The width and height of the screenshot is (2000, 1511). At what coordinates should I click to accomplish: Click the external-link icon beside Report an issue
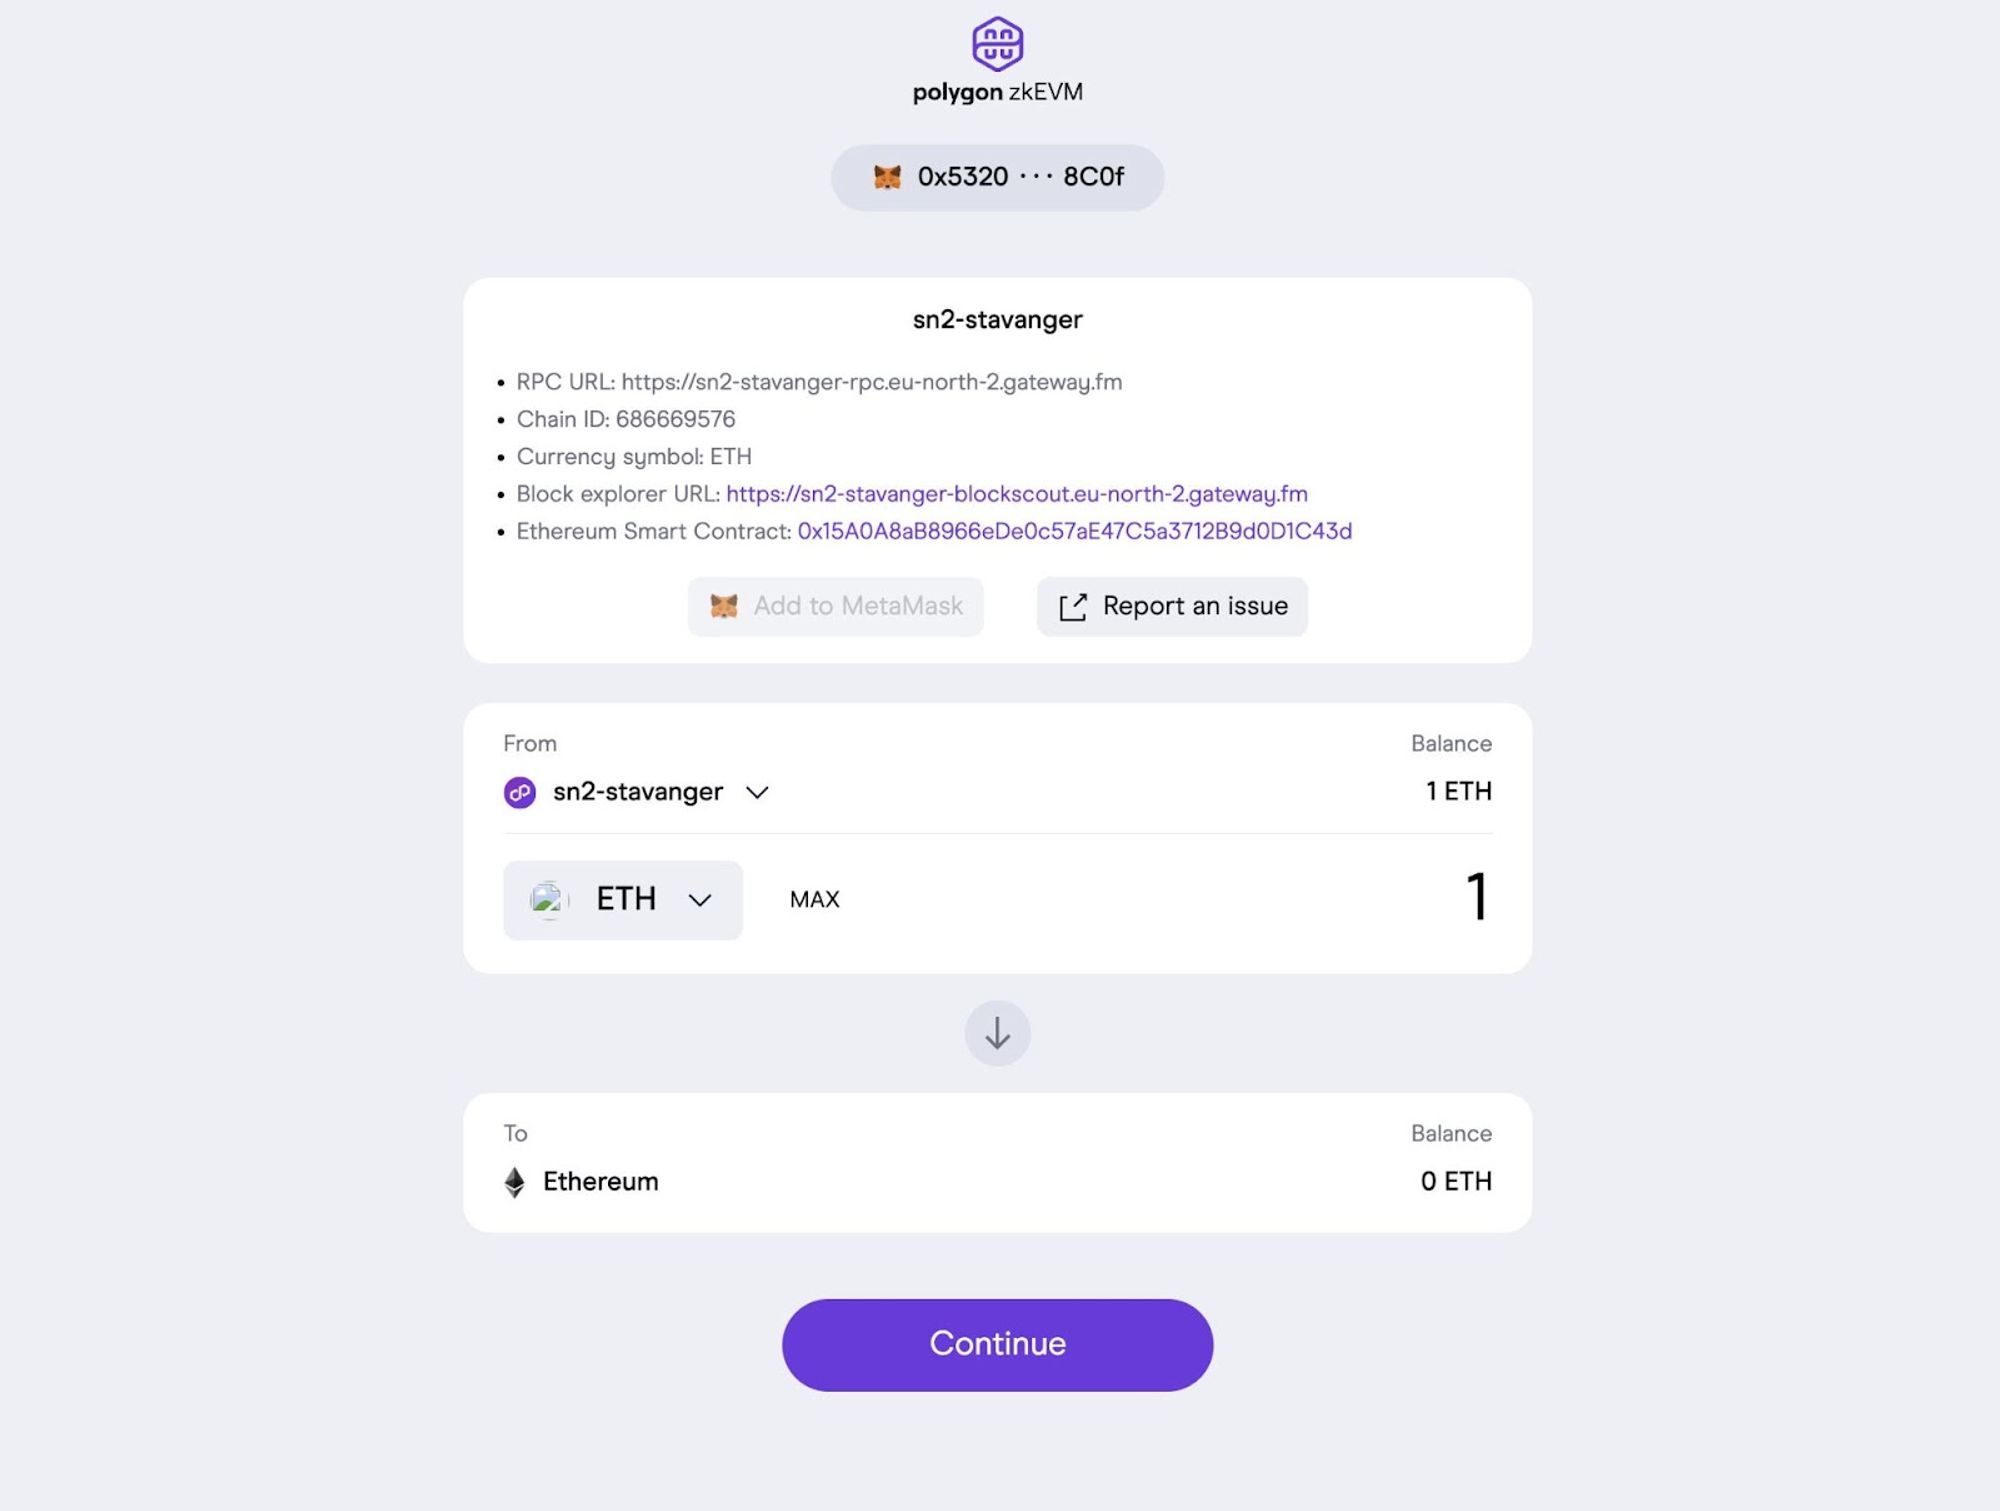pos(1073,607)
